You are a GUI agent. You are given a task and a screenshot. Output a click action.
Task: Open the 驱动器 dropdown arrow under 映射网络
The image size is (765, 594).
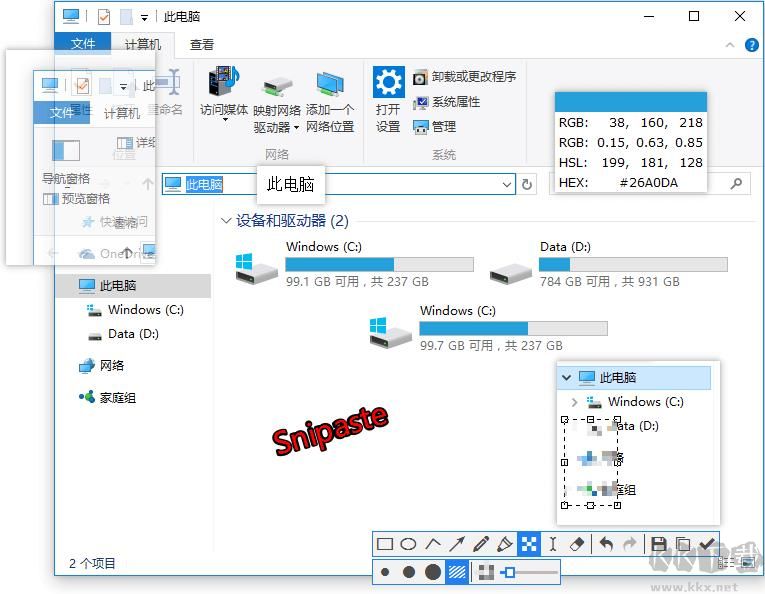296,128
